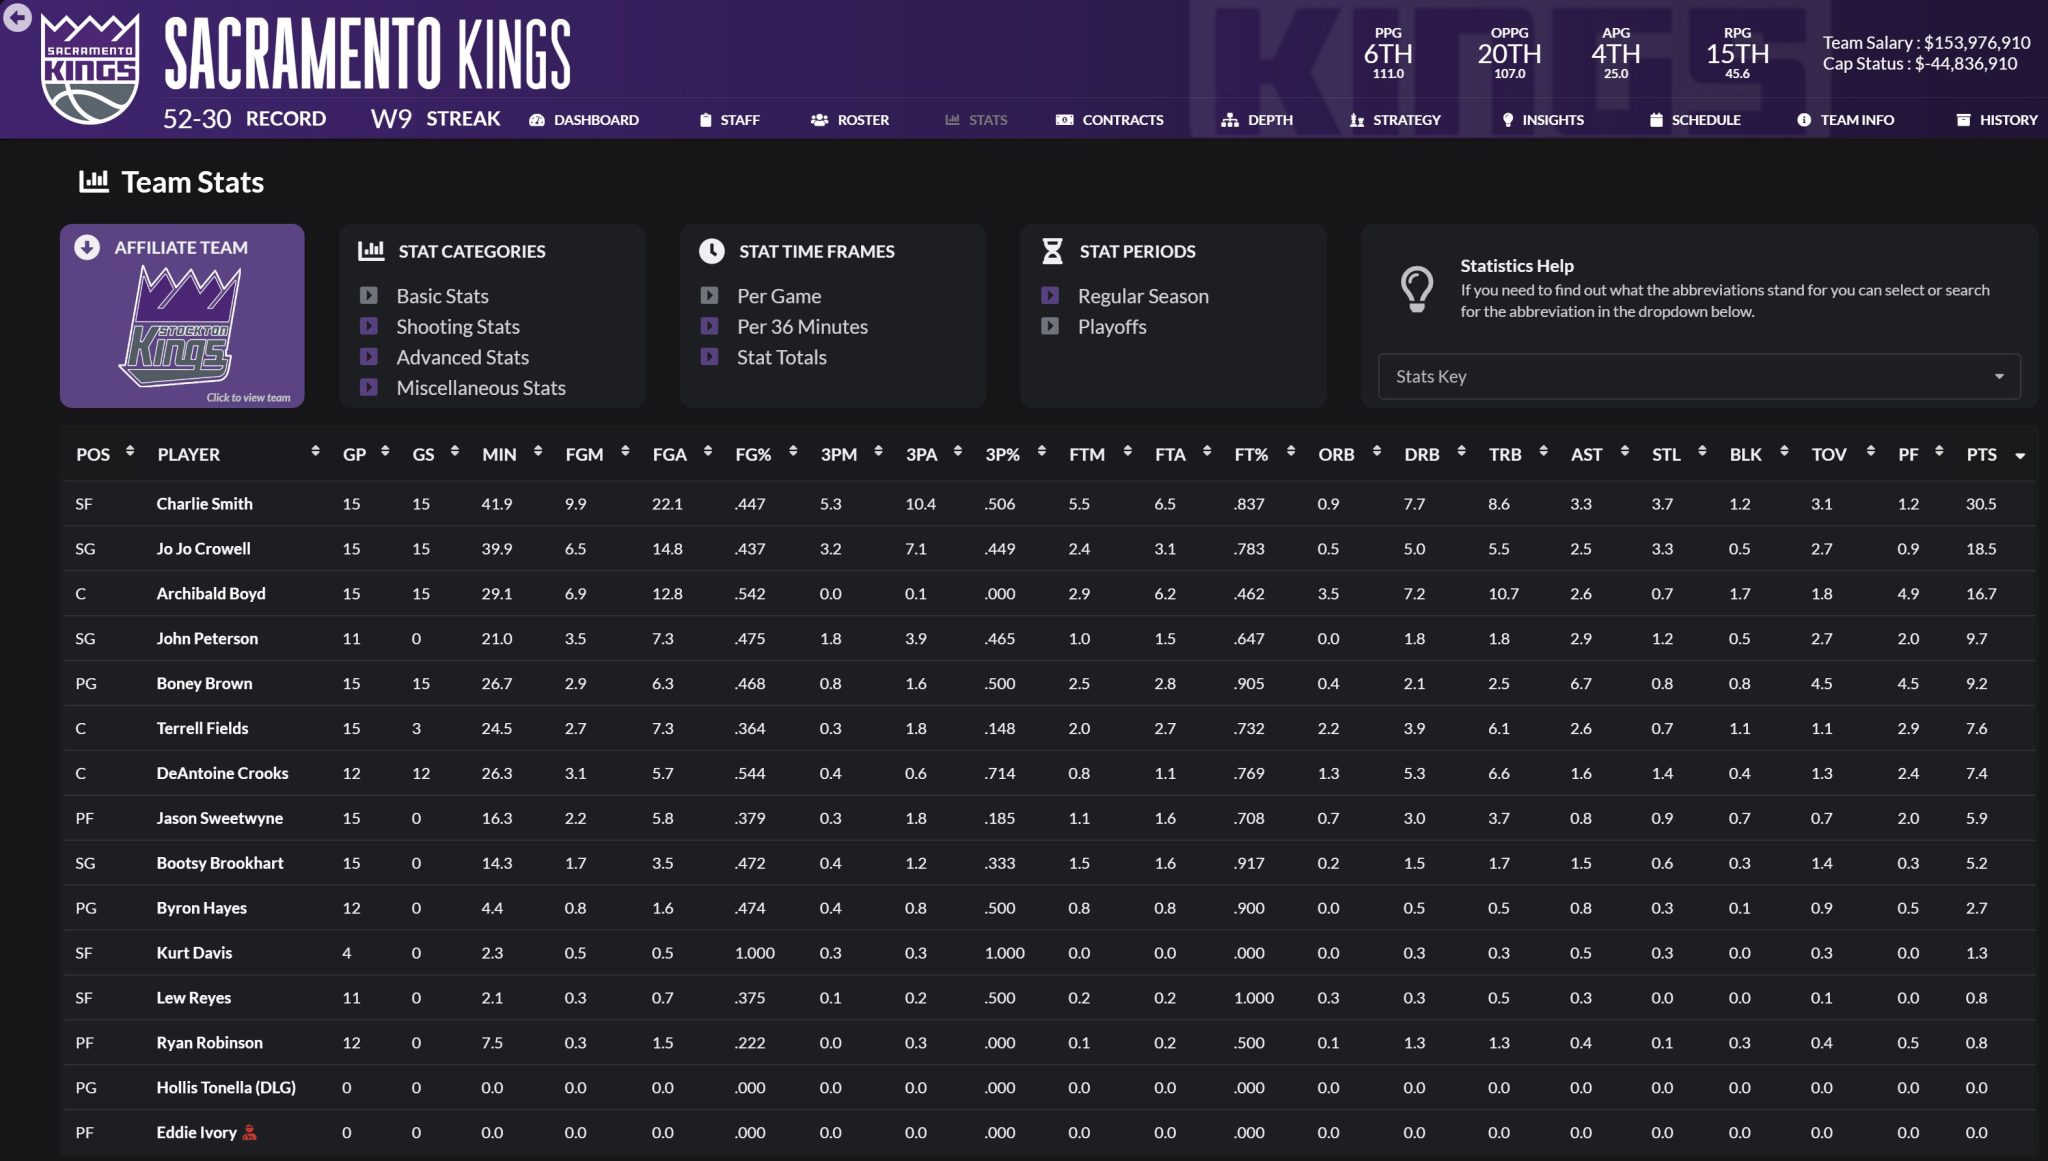Click the back arrow icon in the top-left corner
This screenshot has width=2048, height=1161.
[17, 17]
